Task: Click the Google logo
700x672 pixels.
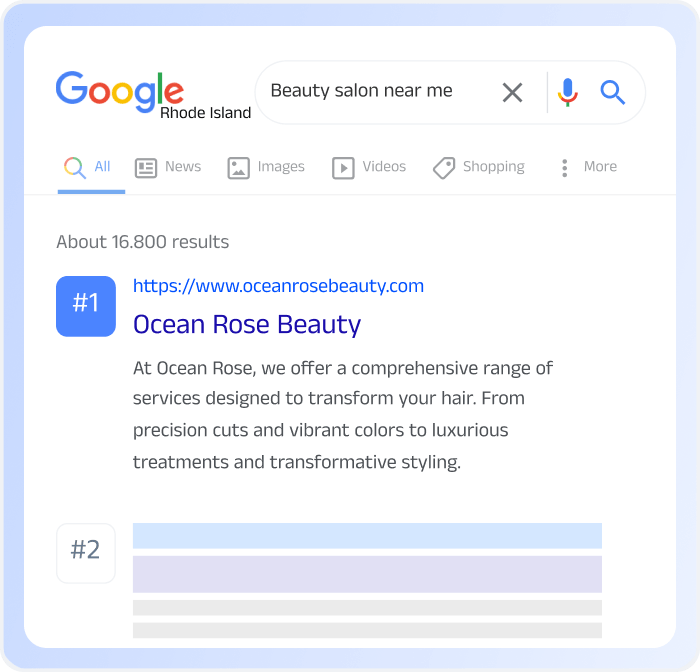Action: [120, 92]
